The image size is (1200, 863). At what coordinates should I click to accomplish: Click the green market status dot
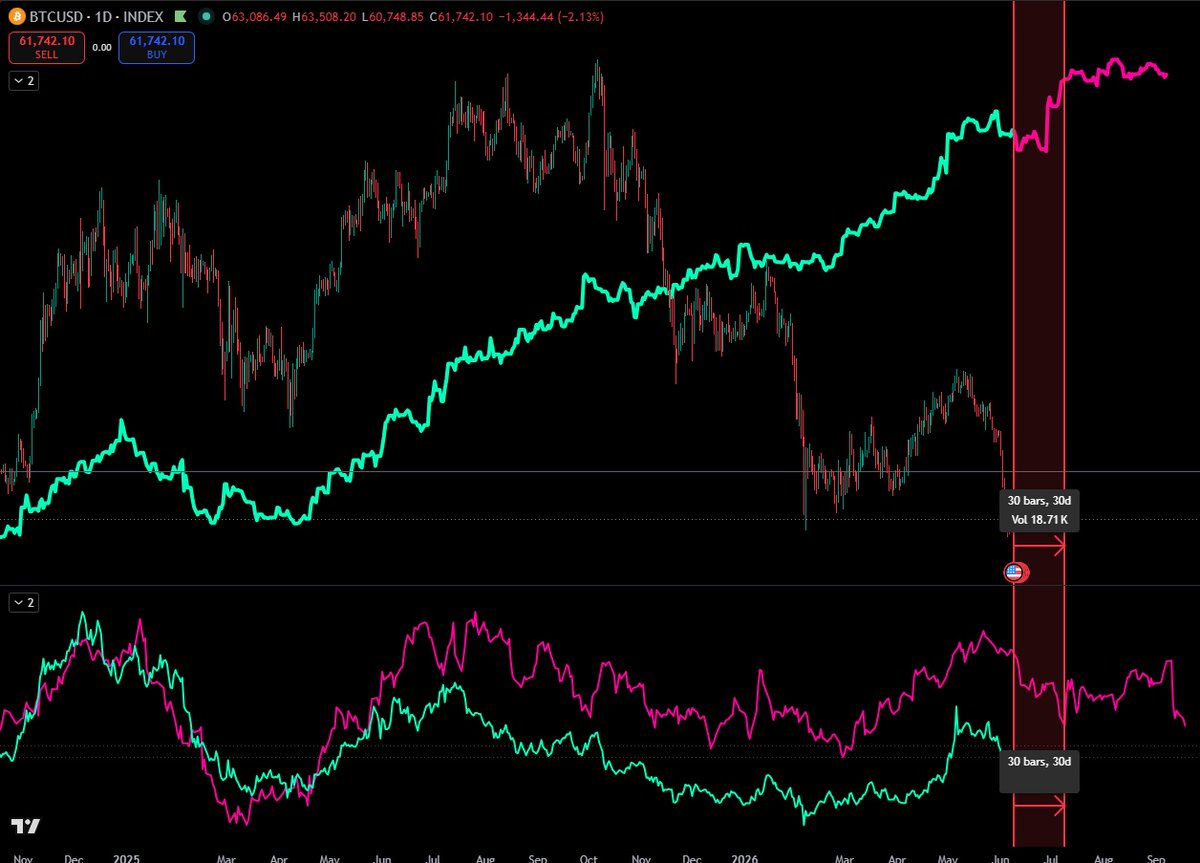[x=205, y=17]
